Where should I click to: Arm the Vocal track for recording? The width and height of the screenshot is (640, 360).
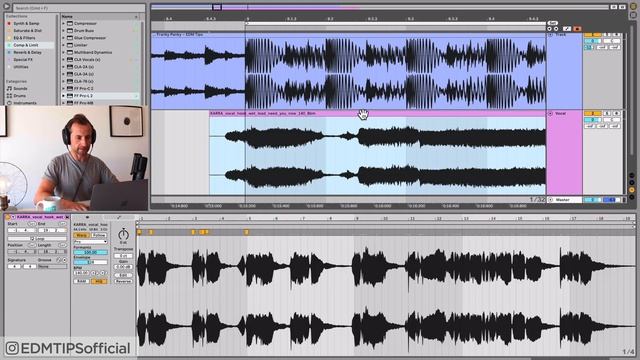616,113
